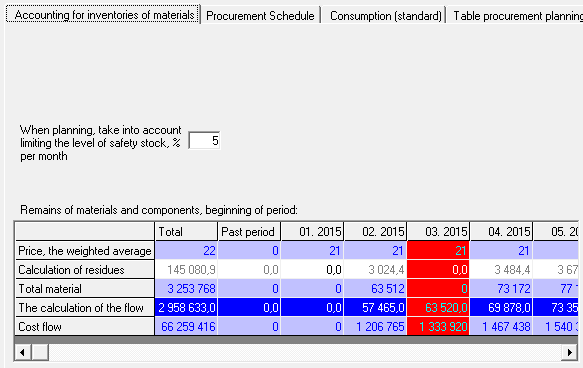The height and width of the screenshot is (368, 583).
Task: Click the right scroll arrow of table
Action: tap(570, 352)
